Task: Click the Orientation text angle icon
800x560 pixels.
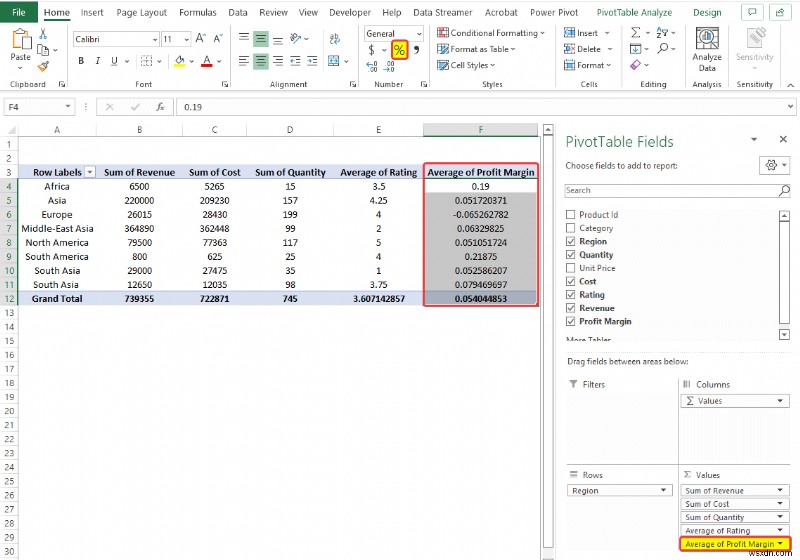Action: click(x=295, y=38)
